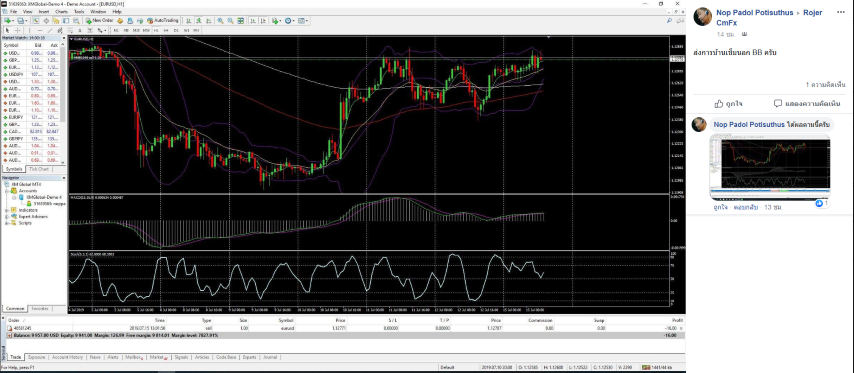Switch timeframe to H1
Viewport: 854px width, 373px height.
click(x=156, y=30)
